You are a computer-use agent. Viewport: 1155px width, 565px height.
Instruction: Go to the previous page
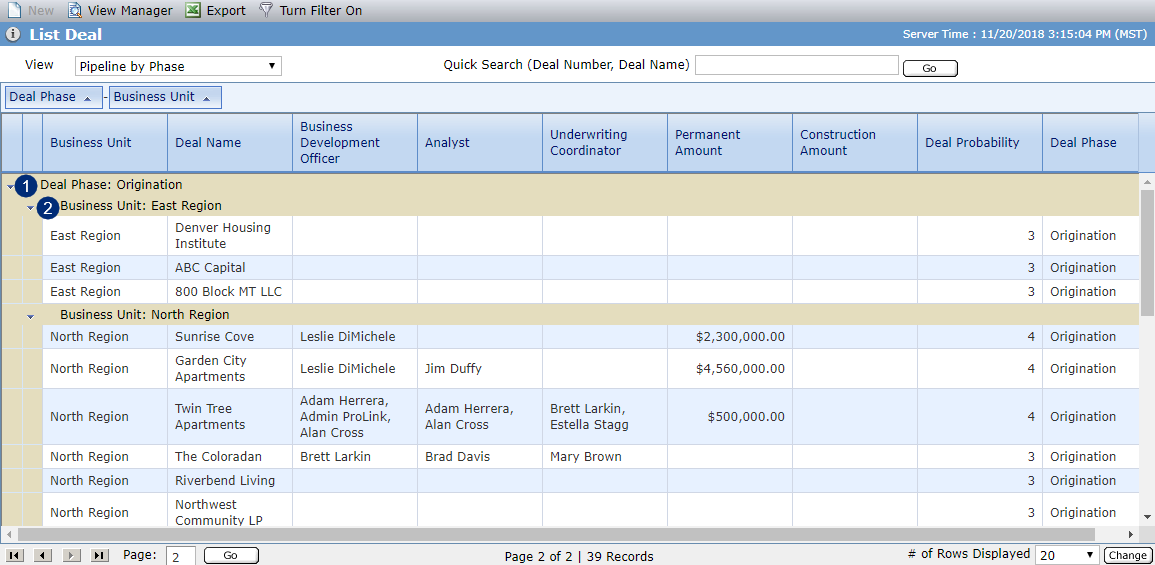[43, 555]
